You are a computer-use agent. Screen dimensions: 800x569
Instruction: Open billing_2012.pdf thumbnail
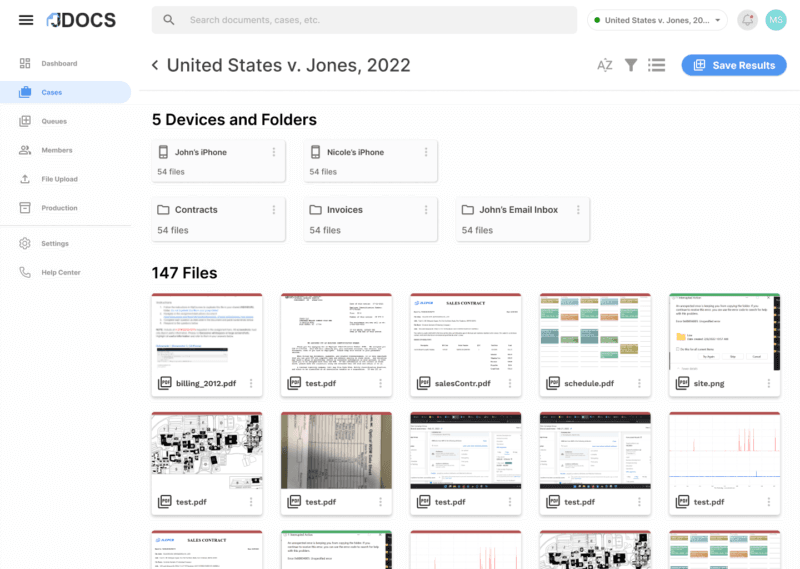coord(207,333)
